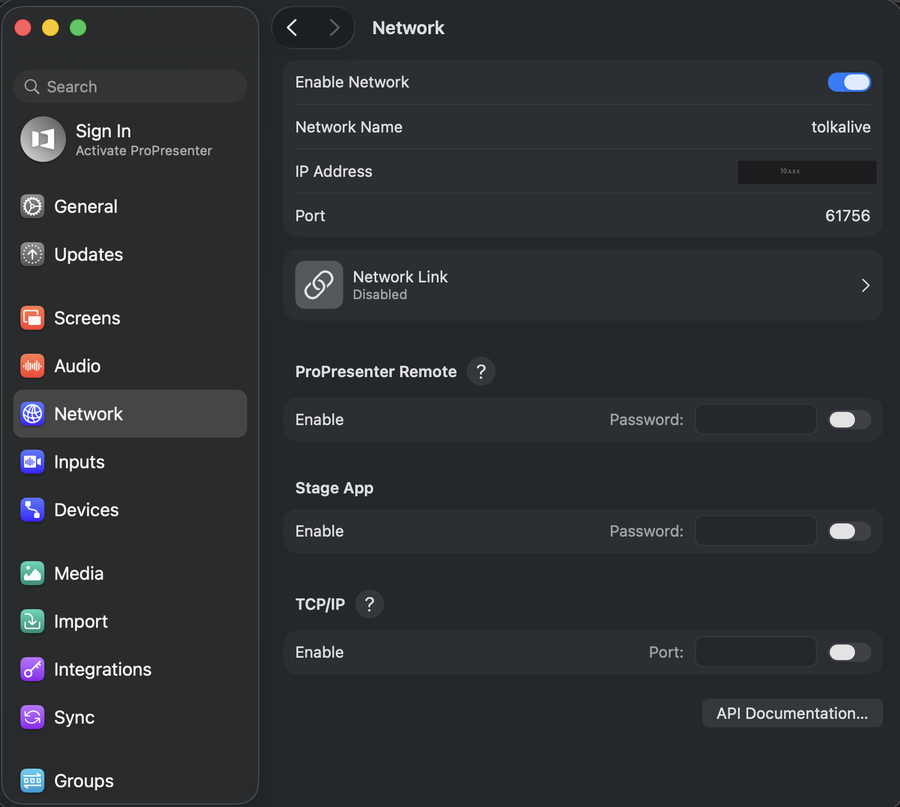
Task: Open the Updates arrow icon
Action: pos(32,254)
